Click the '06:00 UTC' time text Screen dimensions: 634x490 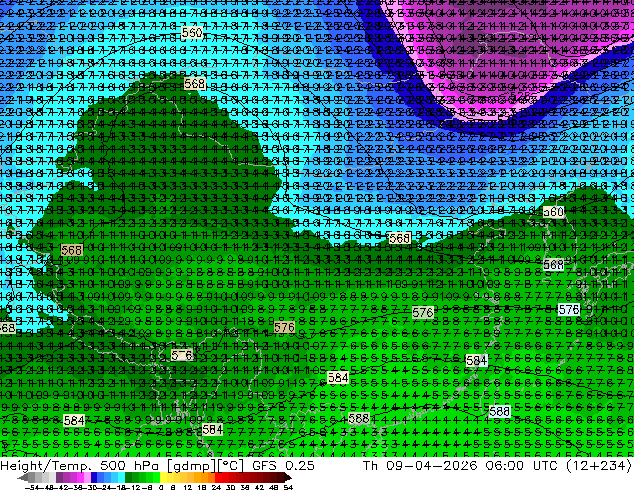[x=520, y=466]
